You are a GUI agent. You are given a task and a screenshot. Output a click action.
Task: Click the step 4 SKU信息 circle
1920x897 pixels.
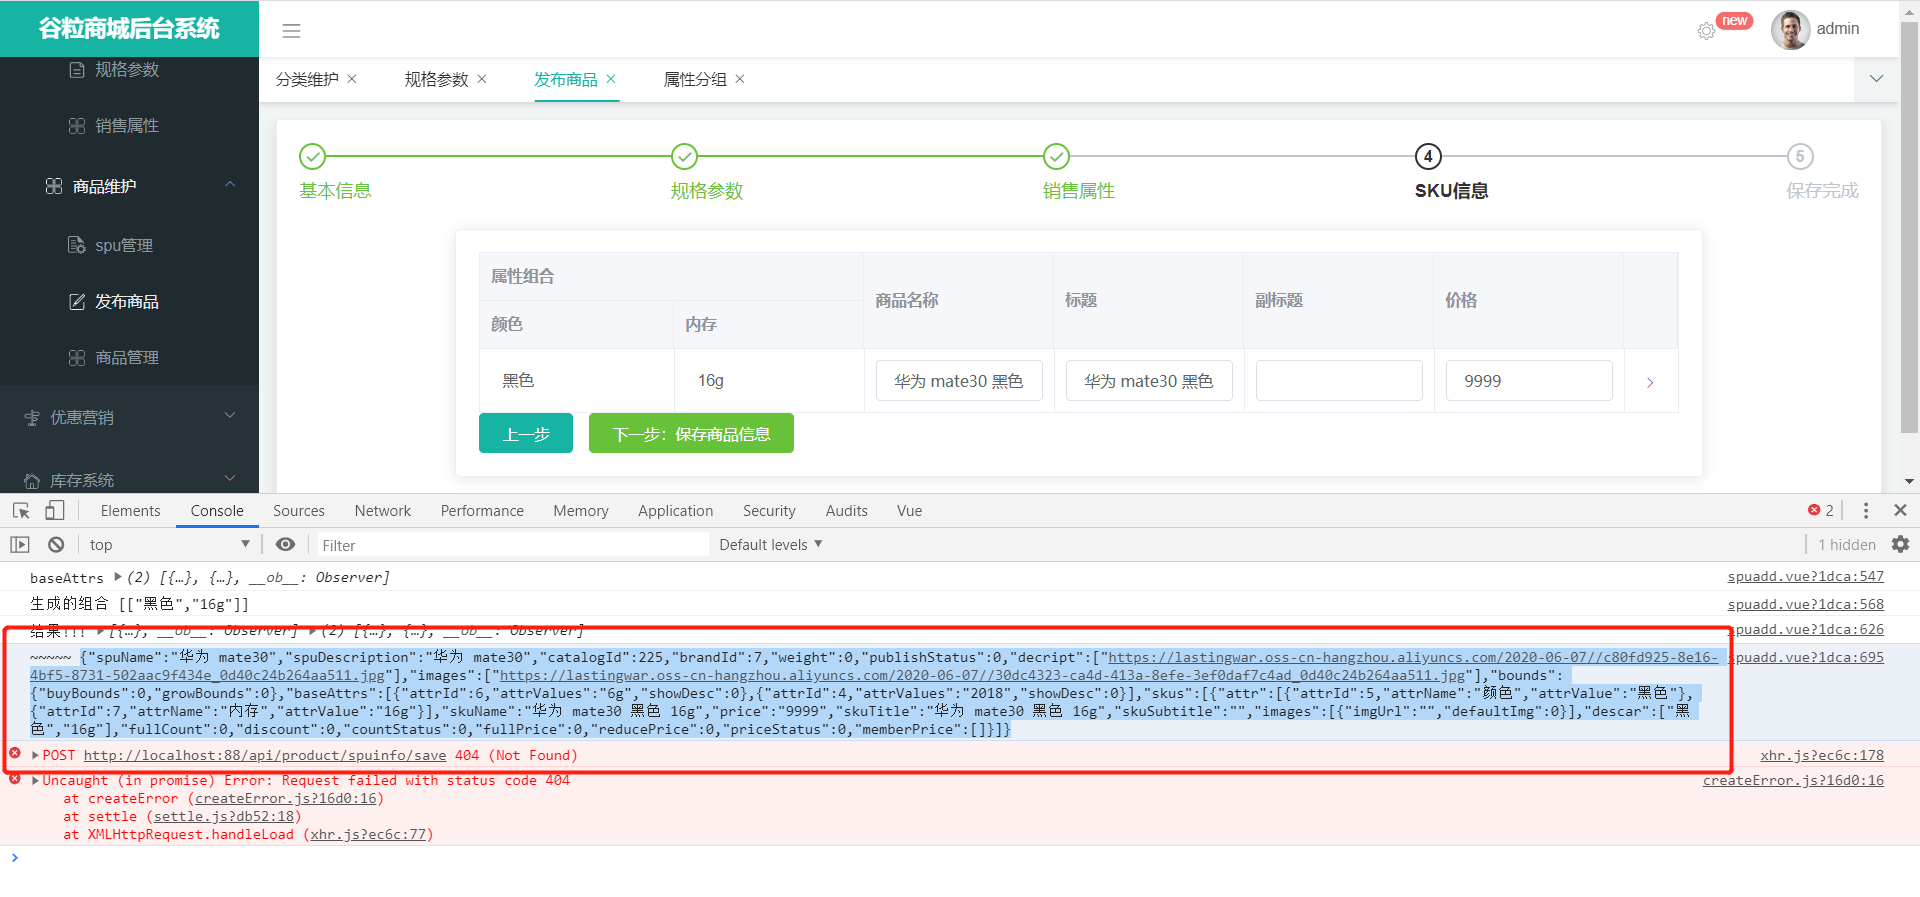tap(1428, 156)
